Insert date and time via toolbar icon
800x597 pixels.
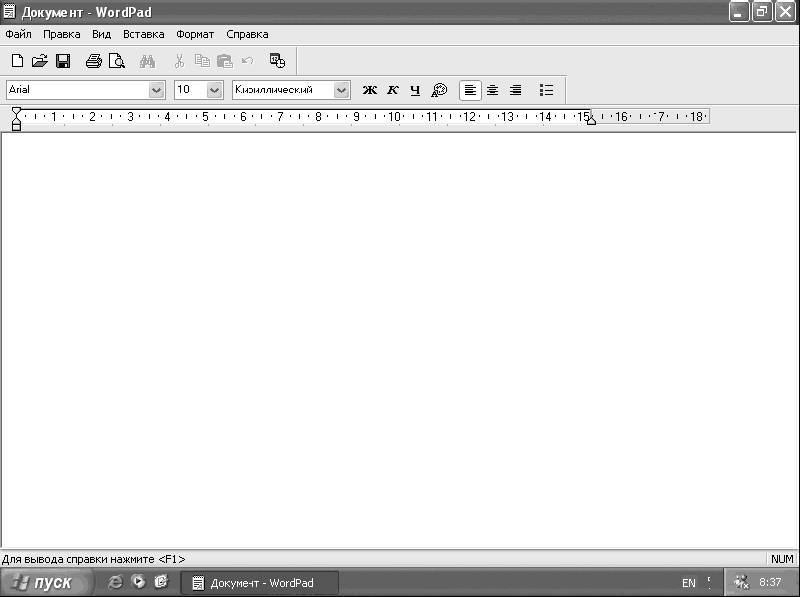click(x=277, y=61)
